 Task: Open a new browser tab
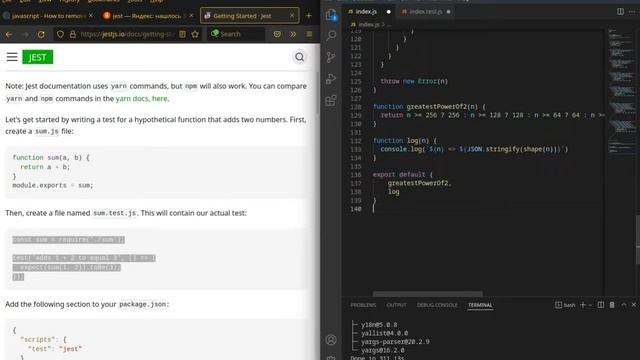309,16
